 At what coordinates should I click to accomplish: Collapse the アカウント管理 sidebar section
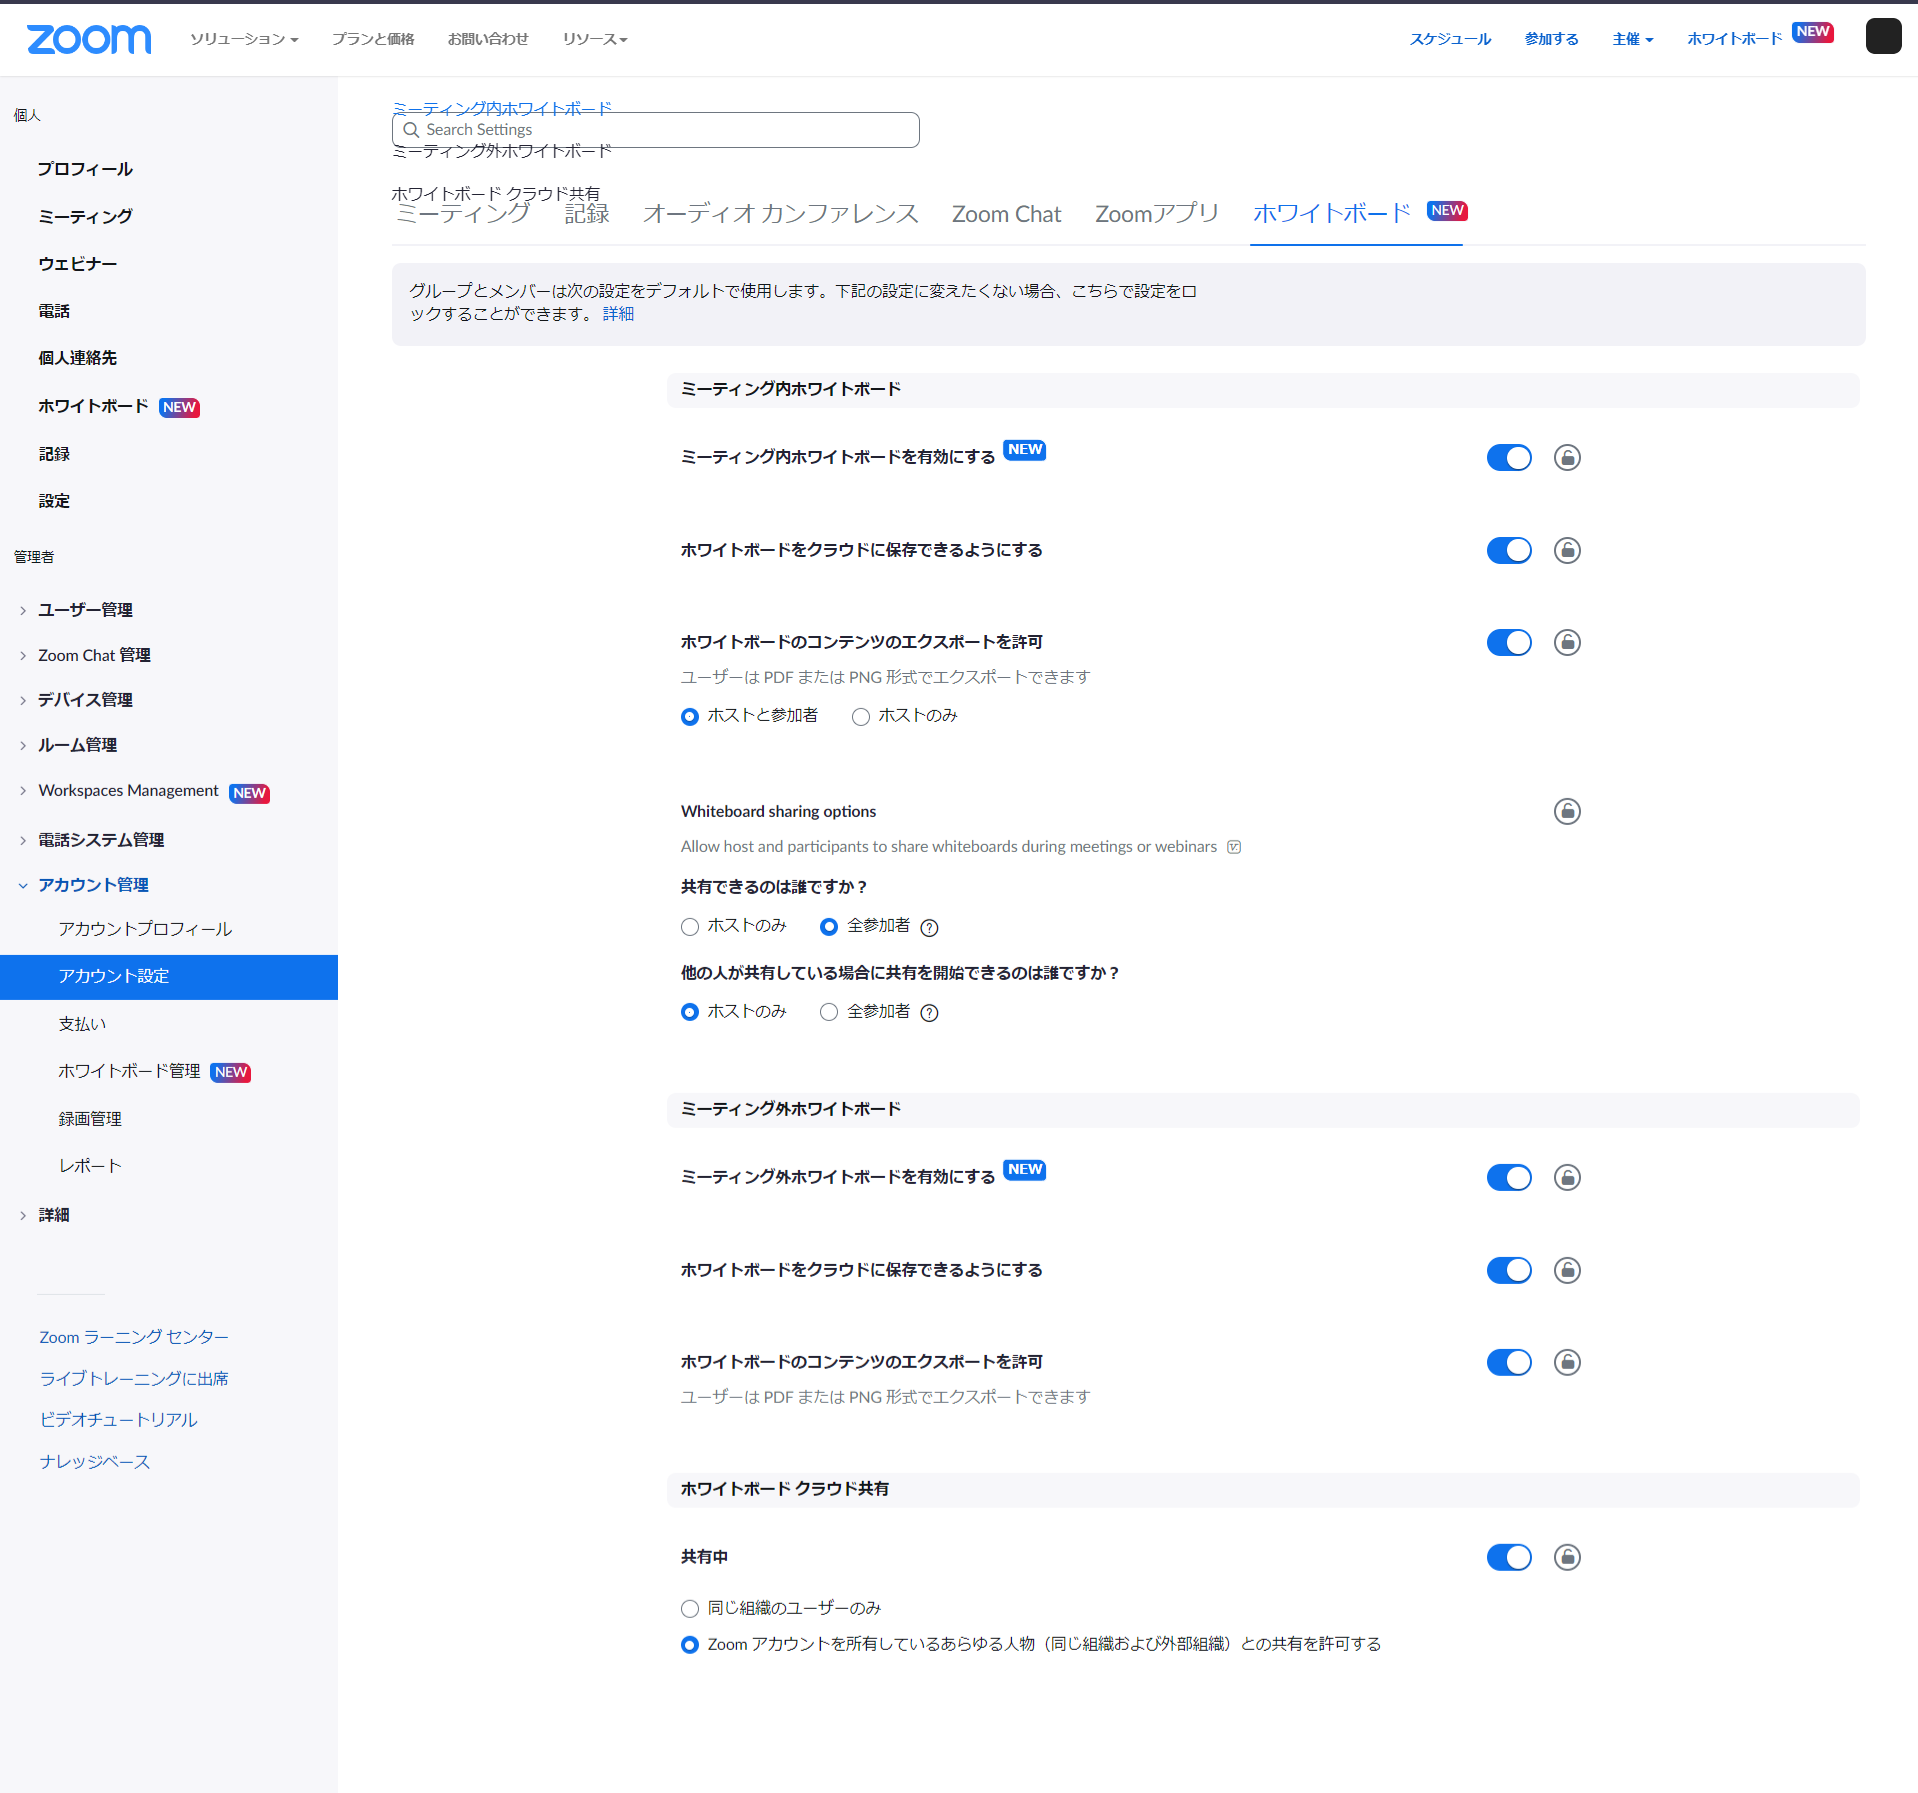[92, 885]
